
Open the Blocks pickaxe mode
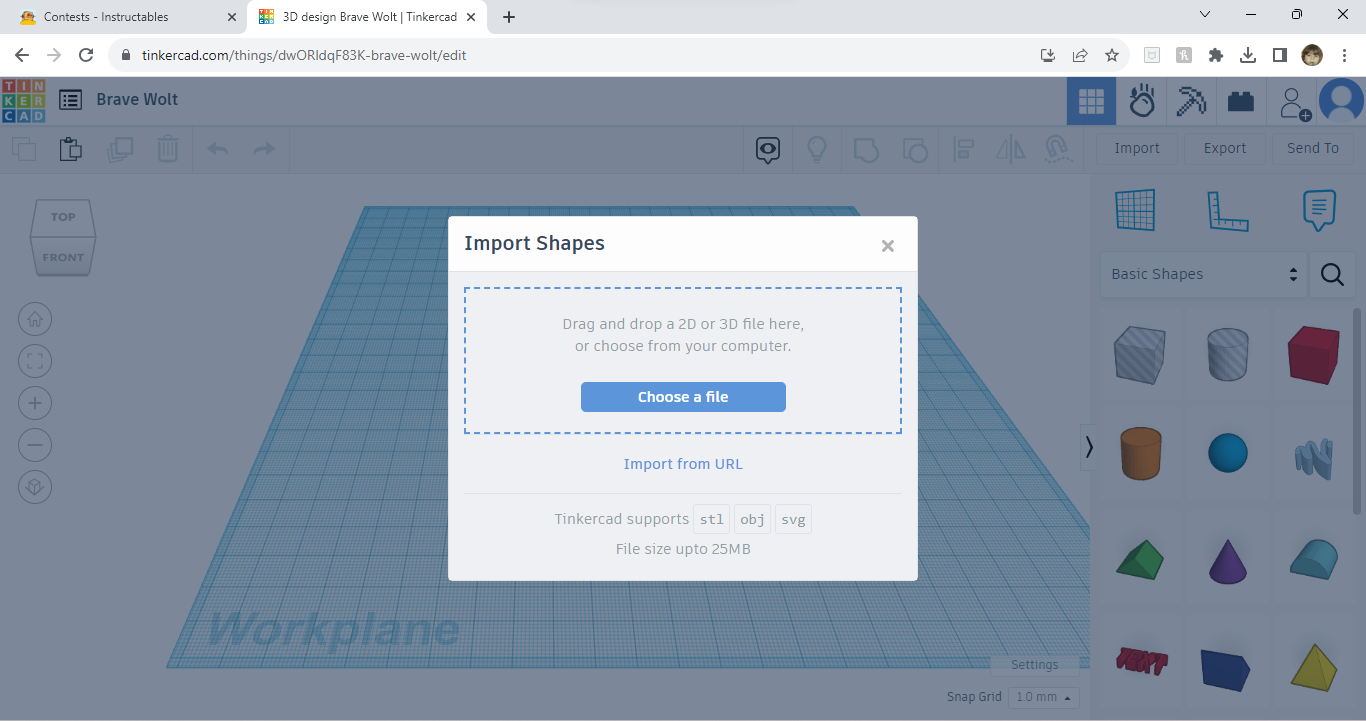coord(1191,101)
